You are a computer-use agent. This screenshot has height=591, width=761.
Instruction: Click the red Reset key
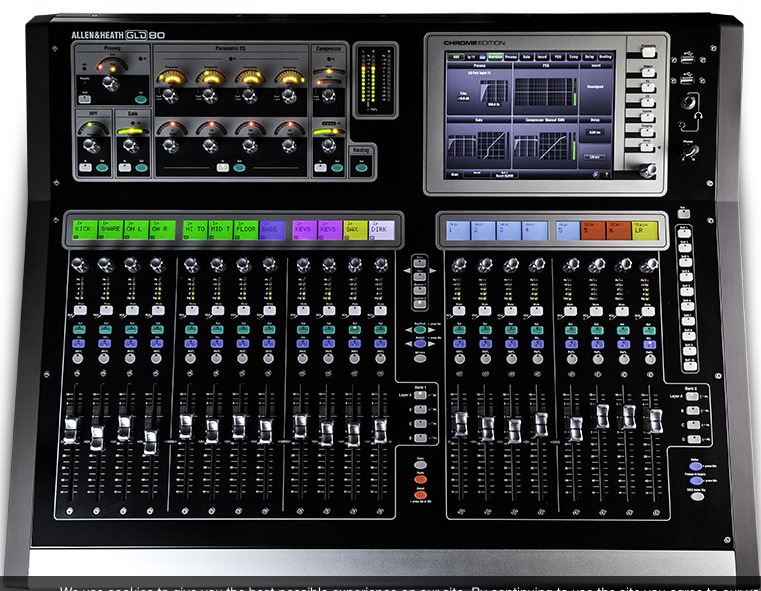tap(420, 495)
